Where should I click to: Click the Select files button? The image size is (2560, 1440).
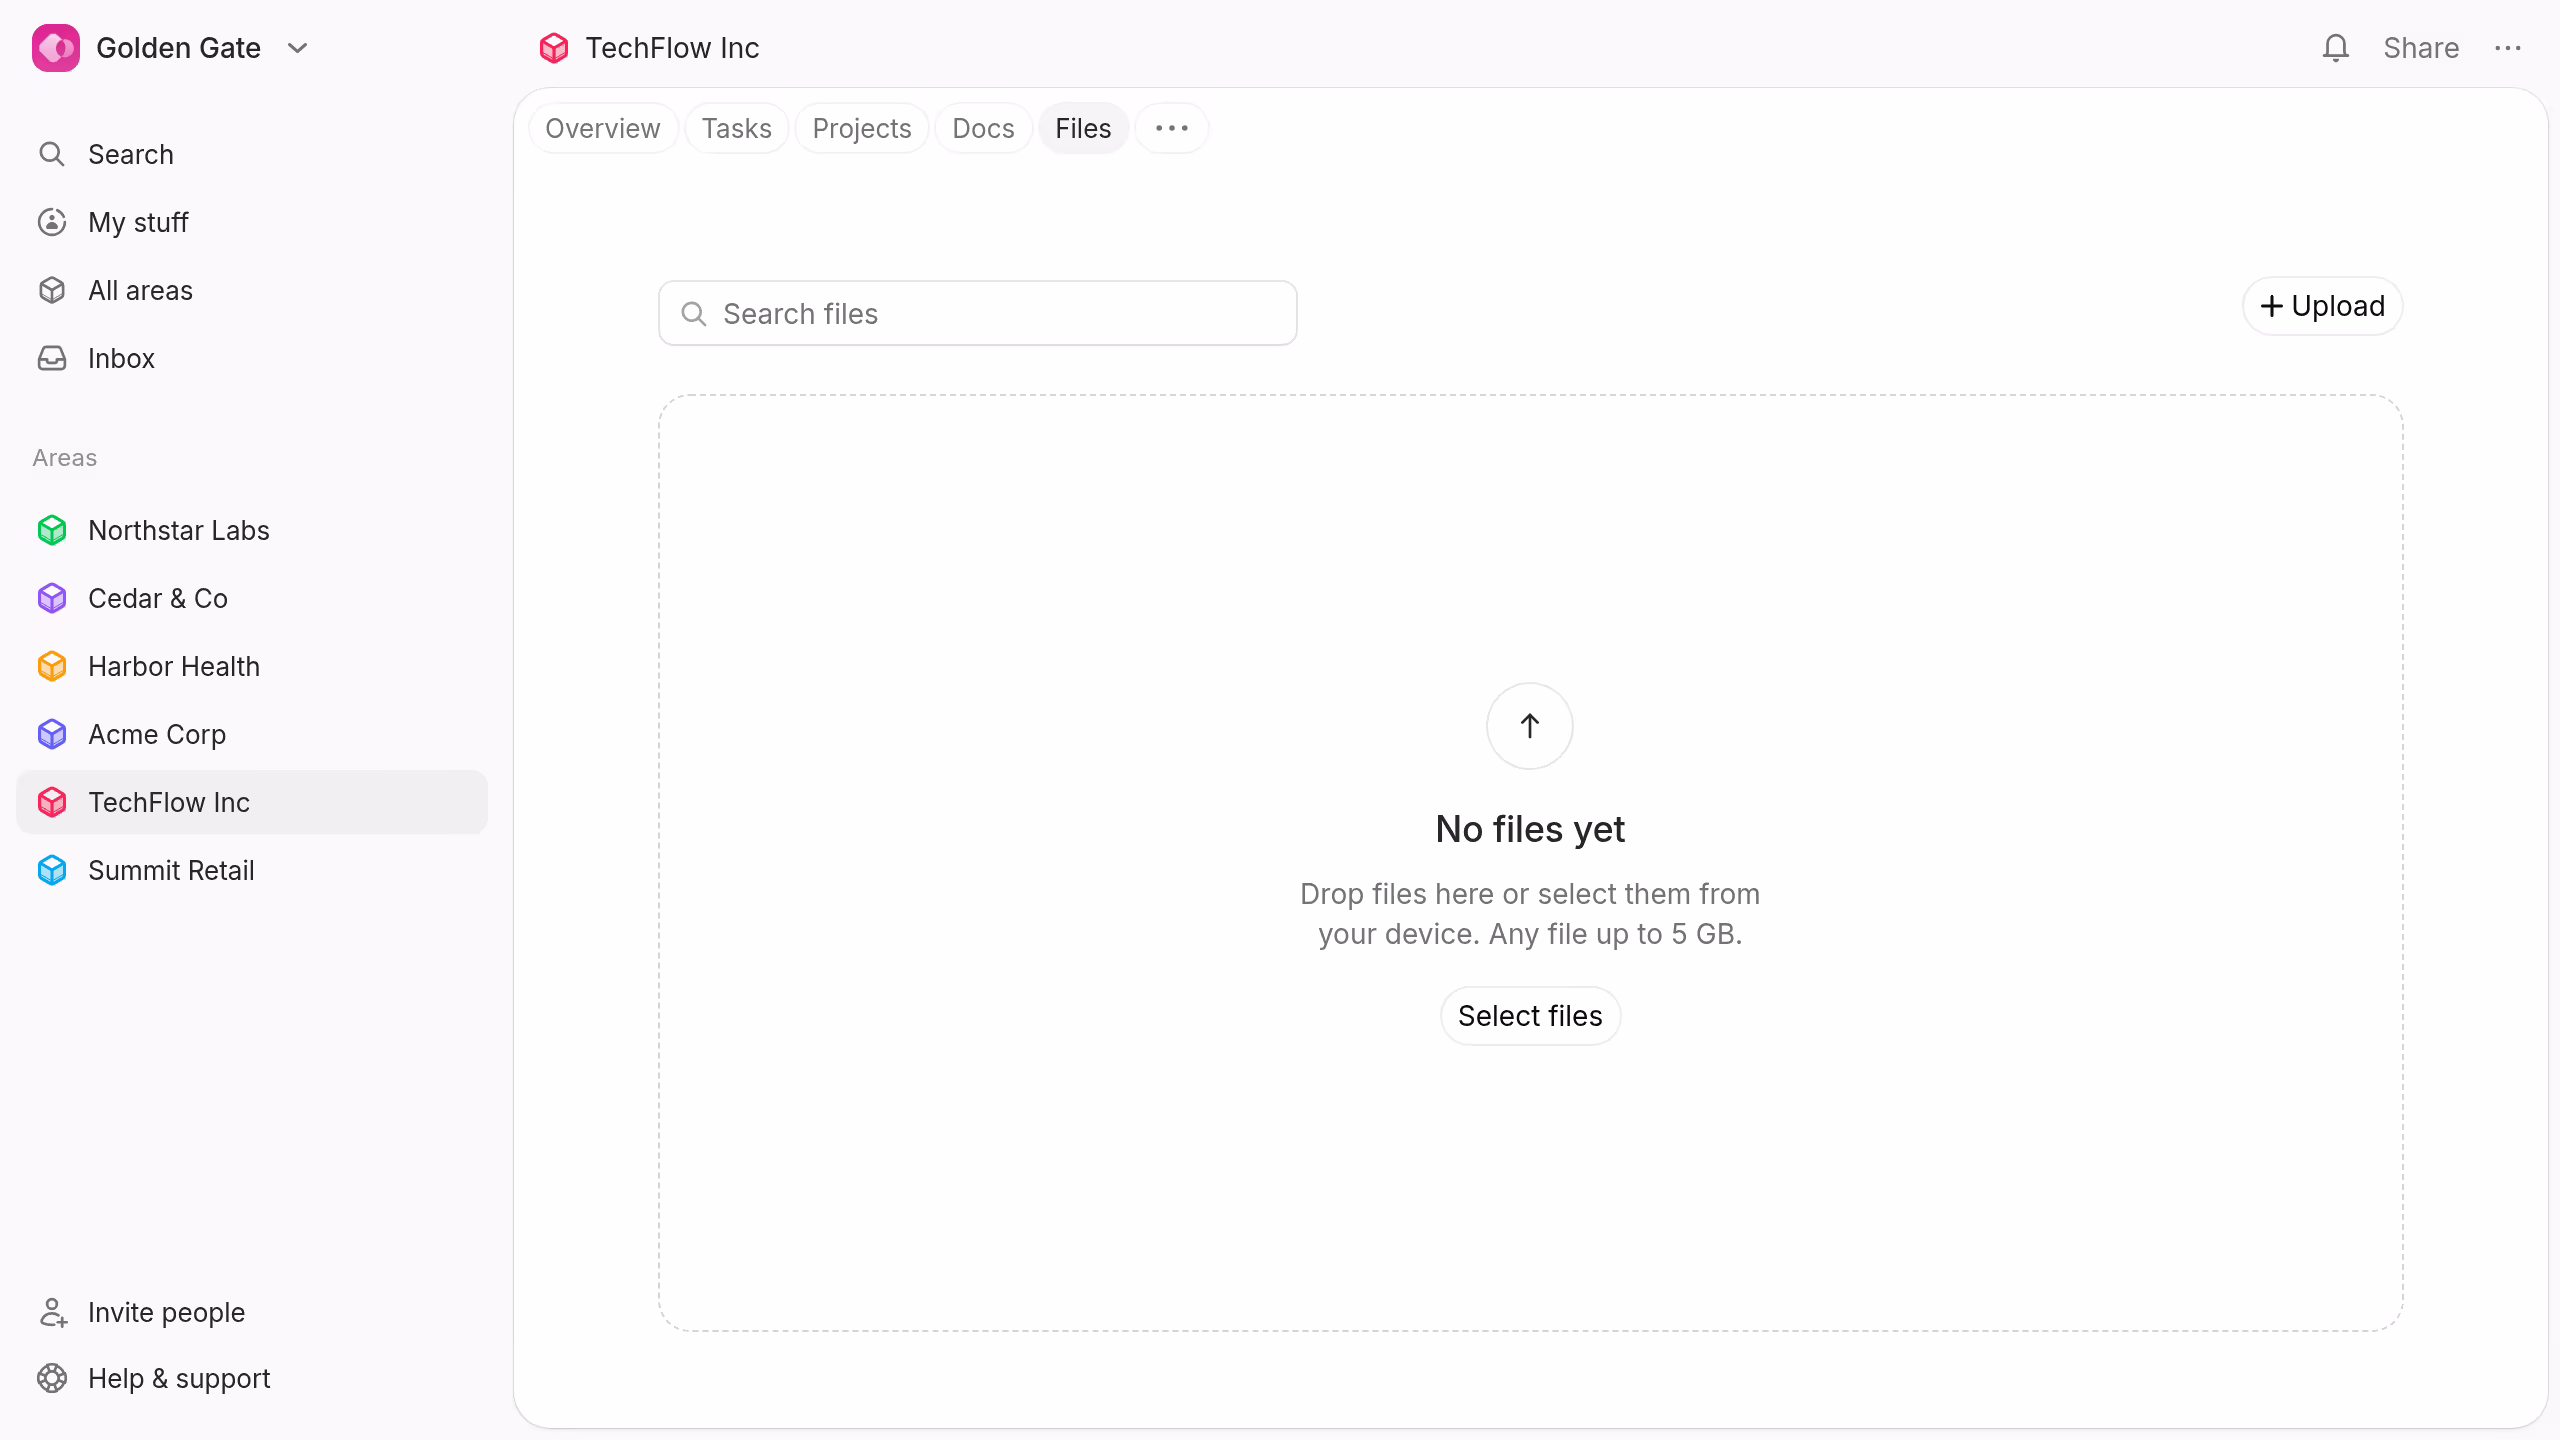coord(1530,1016)
